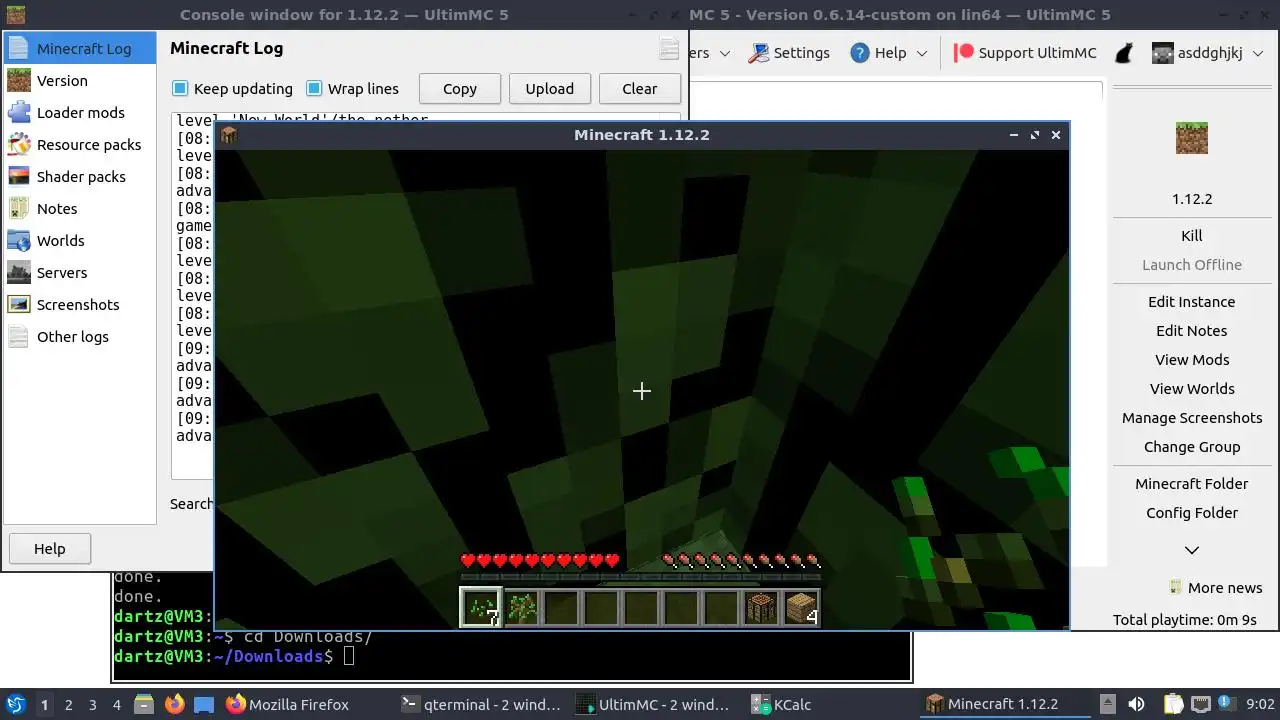The height and width of the screenshot is (720, 1280).
Task: Toggle Keep updating checkbox
Action: [x=180, y=89]
